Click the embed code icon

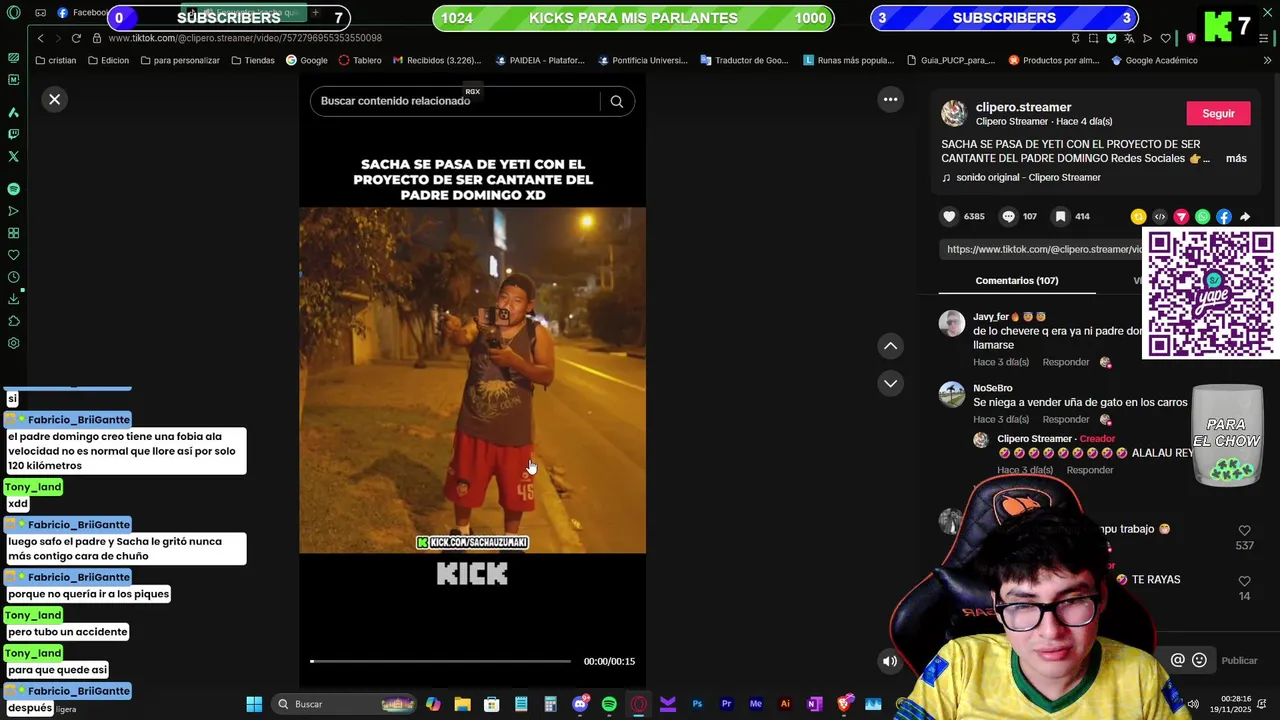click(x=1160, y=216)
